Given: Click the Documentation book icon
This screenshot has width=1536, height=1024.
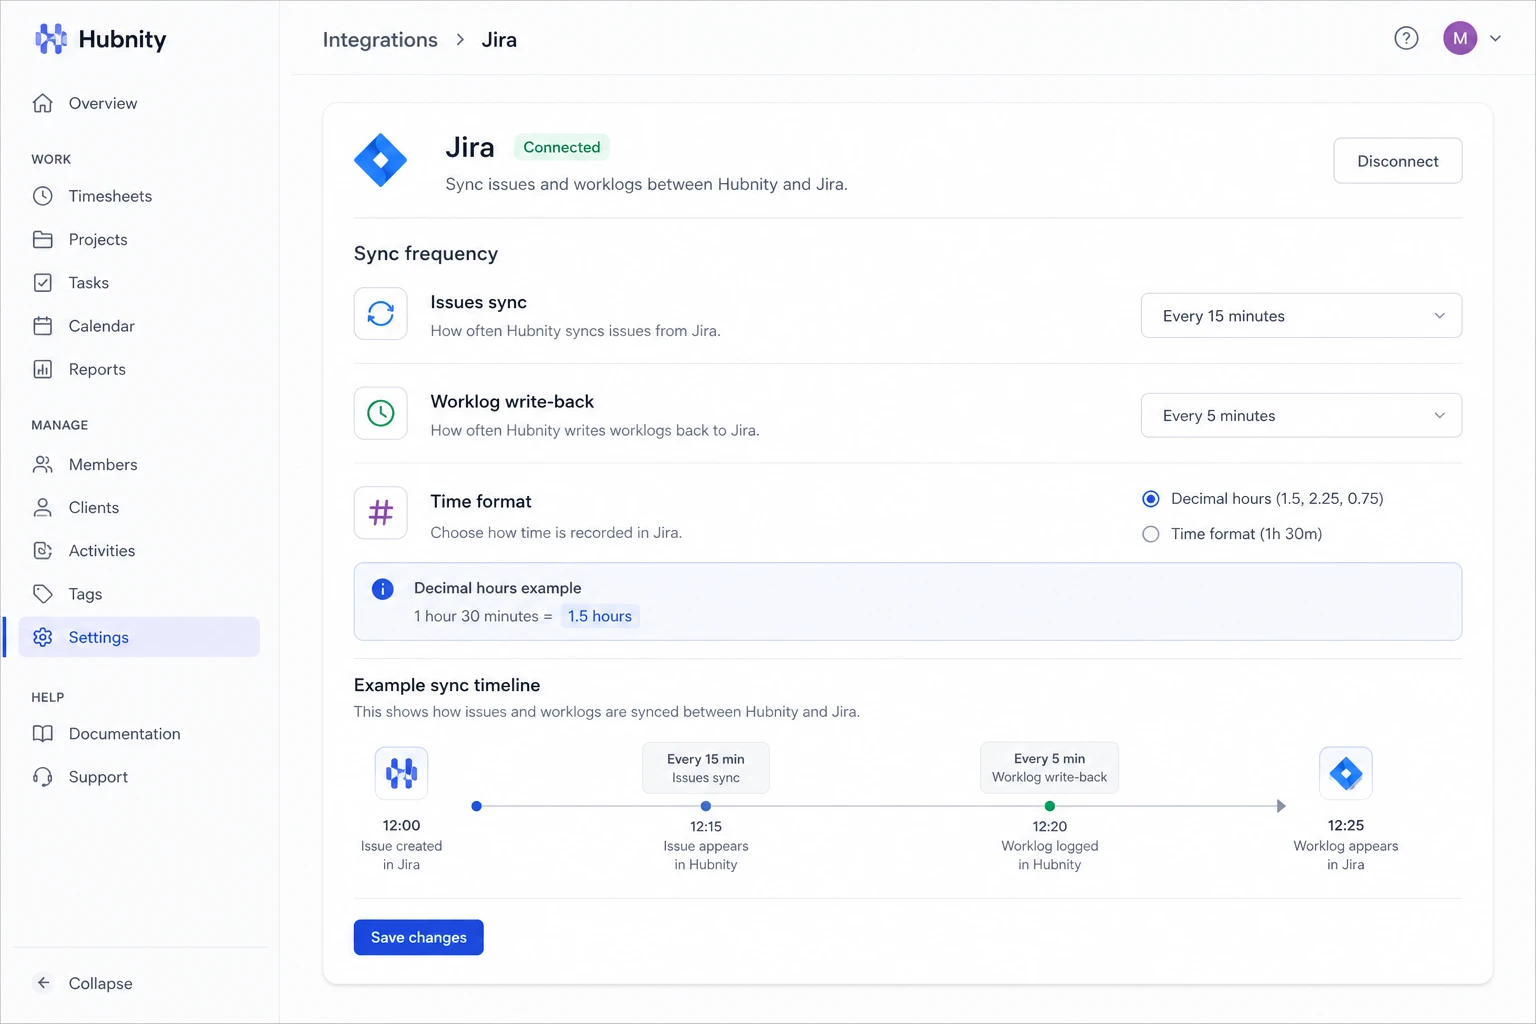Looking at the screenshot, I should [x=42, y=733].
